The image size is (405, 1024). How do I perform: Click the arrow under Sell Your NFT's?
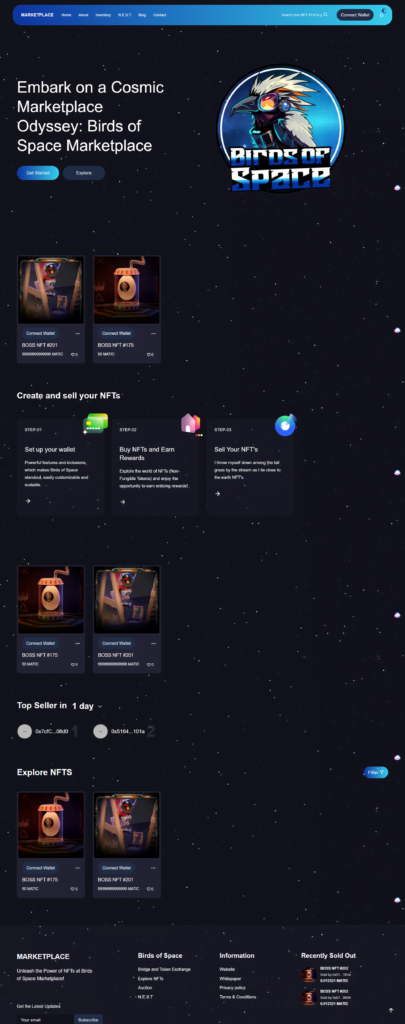(218, 493)
